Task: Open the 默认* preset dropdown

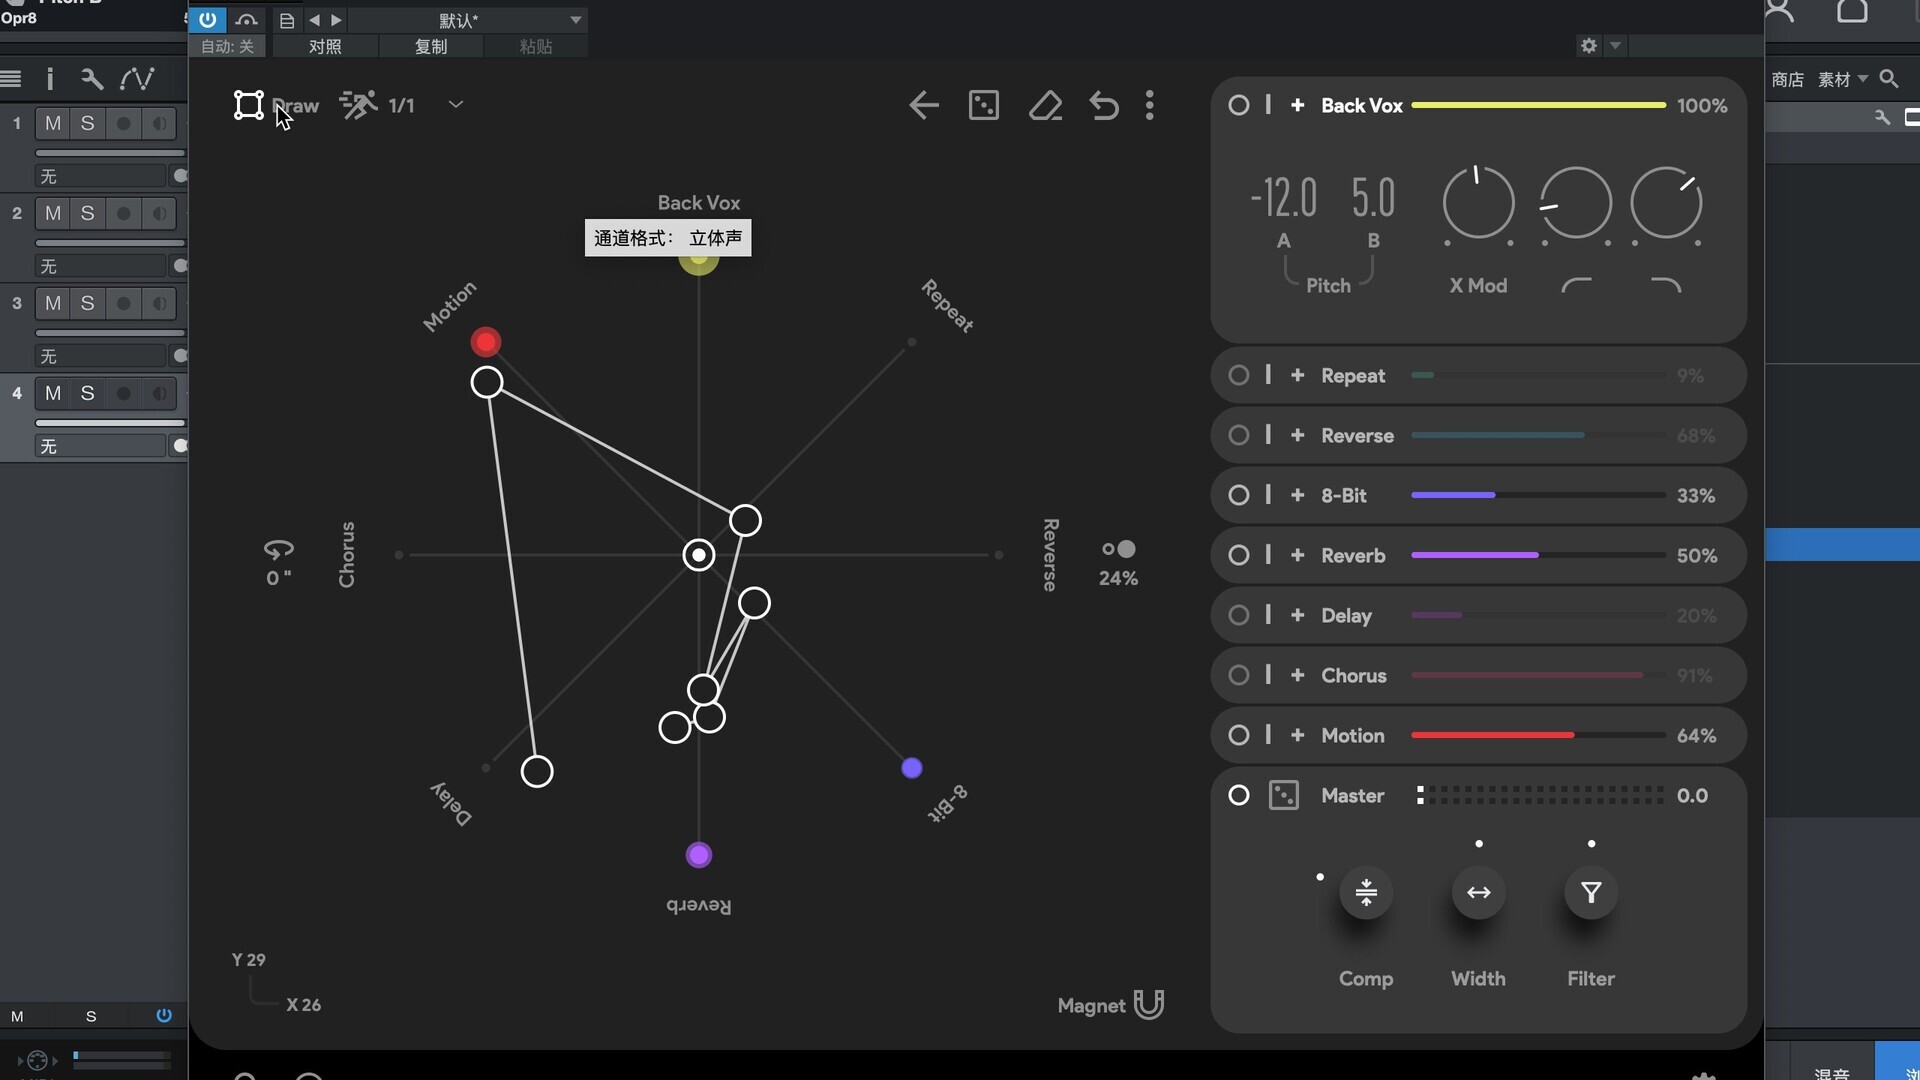Action: point(467,20)
